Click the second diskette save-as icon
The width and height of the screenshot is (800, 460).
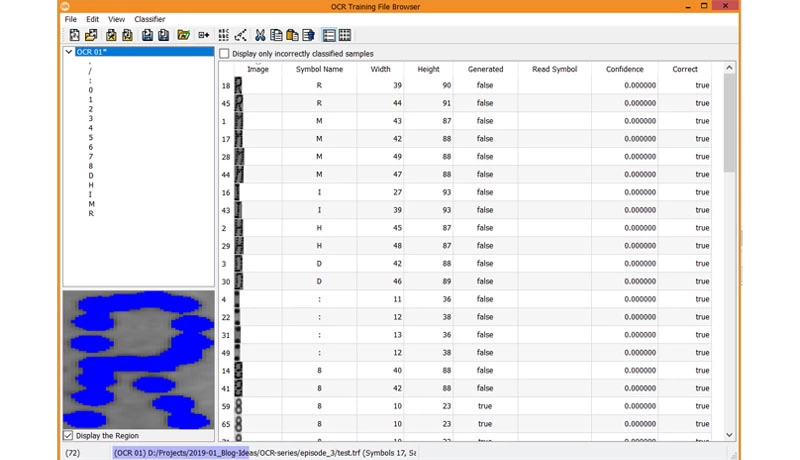point(164,35)
